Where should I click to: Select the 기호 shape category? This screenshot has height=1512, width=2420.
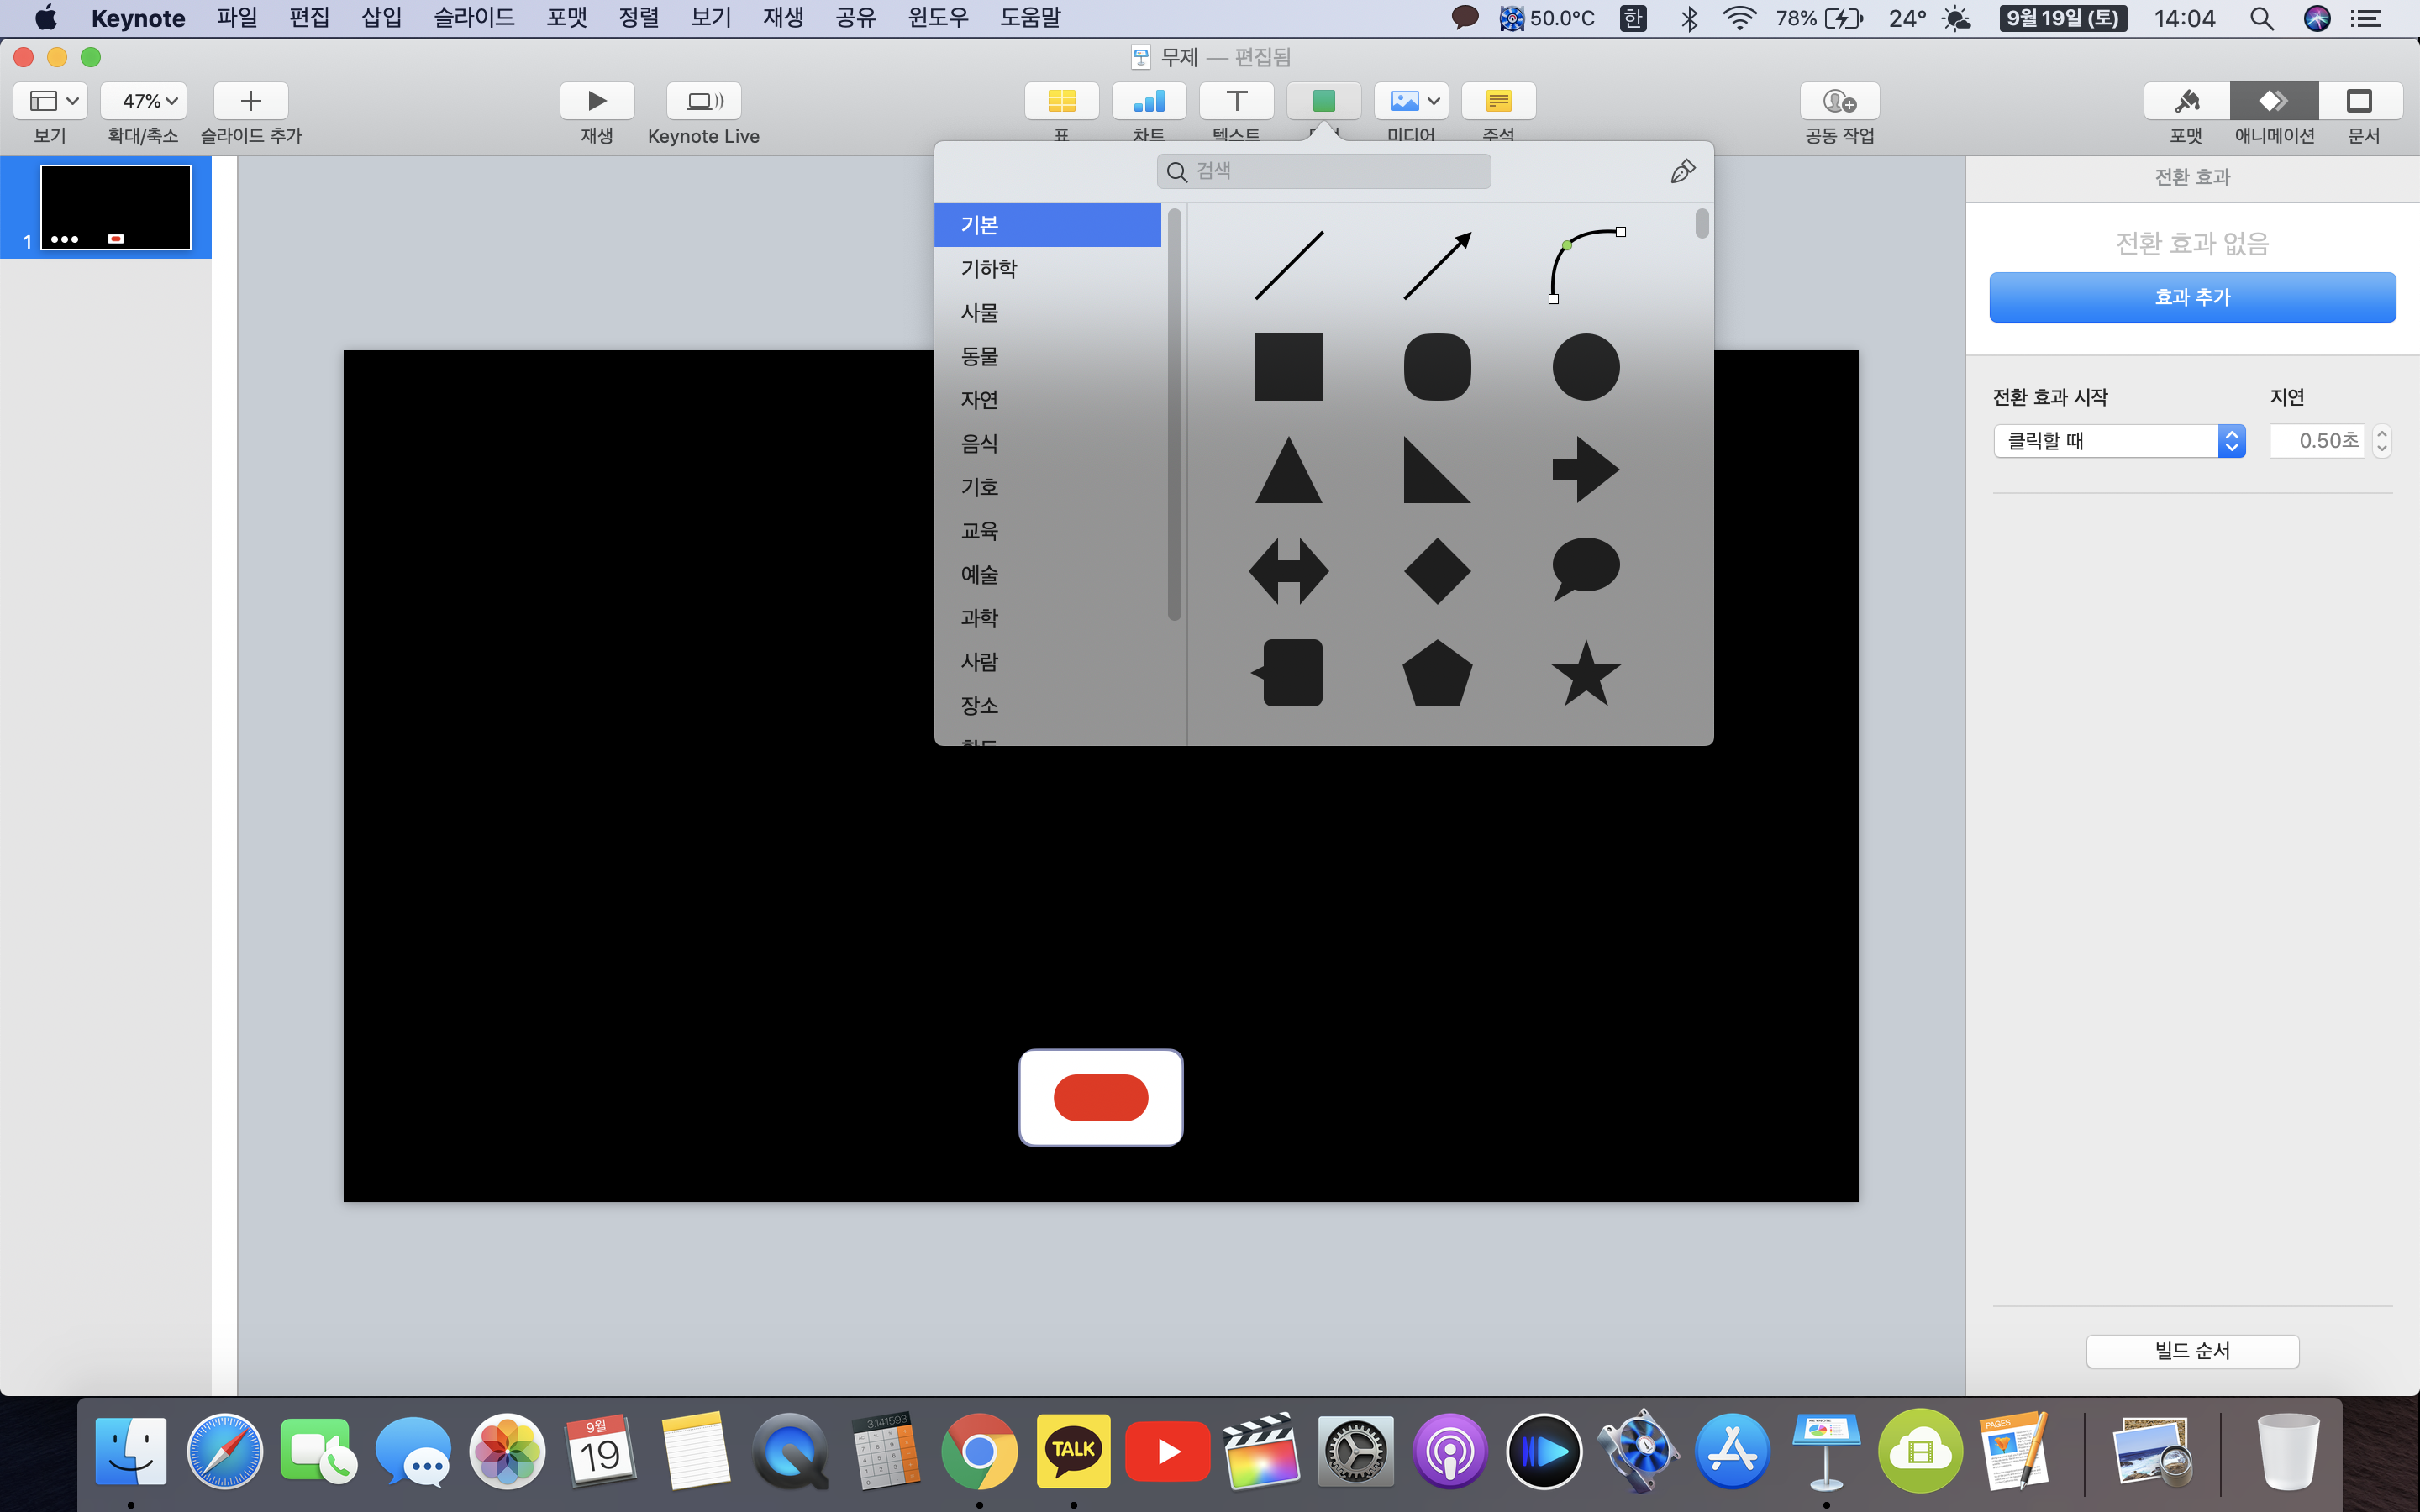coord(1047,487)
